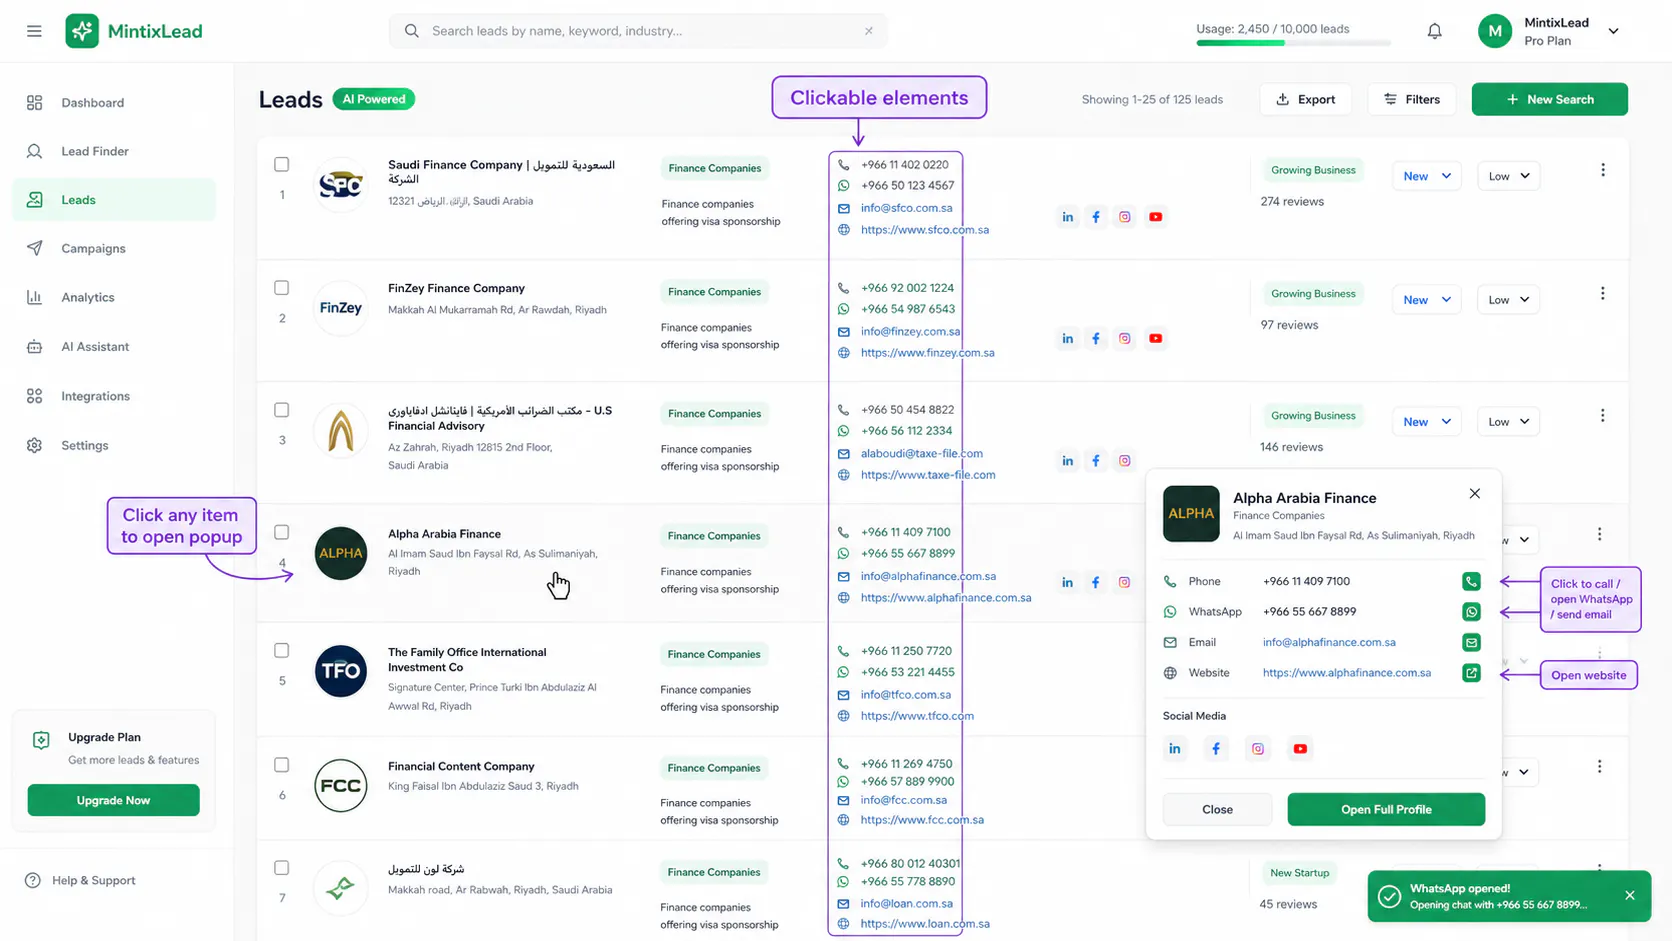Click the FCC company logo thumbnail
The height and width of the screenshot is (941, 1672).
tap(340, 785)
